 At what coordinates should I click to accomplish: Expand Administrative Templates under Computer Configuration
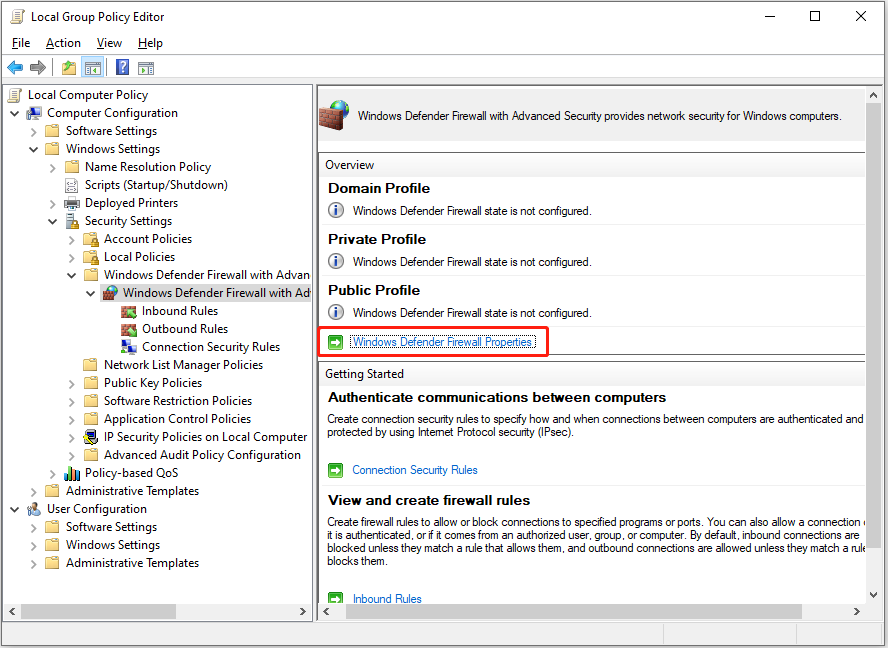(x=33, y=492)
